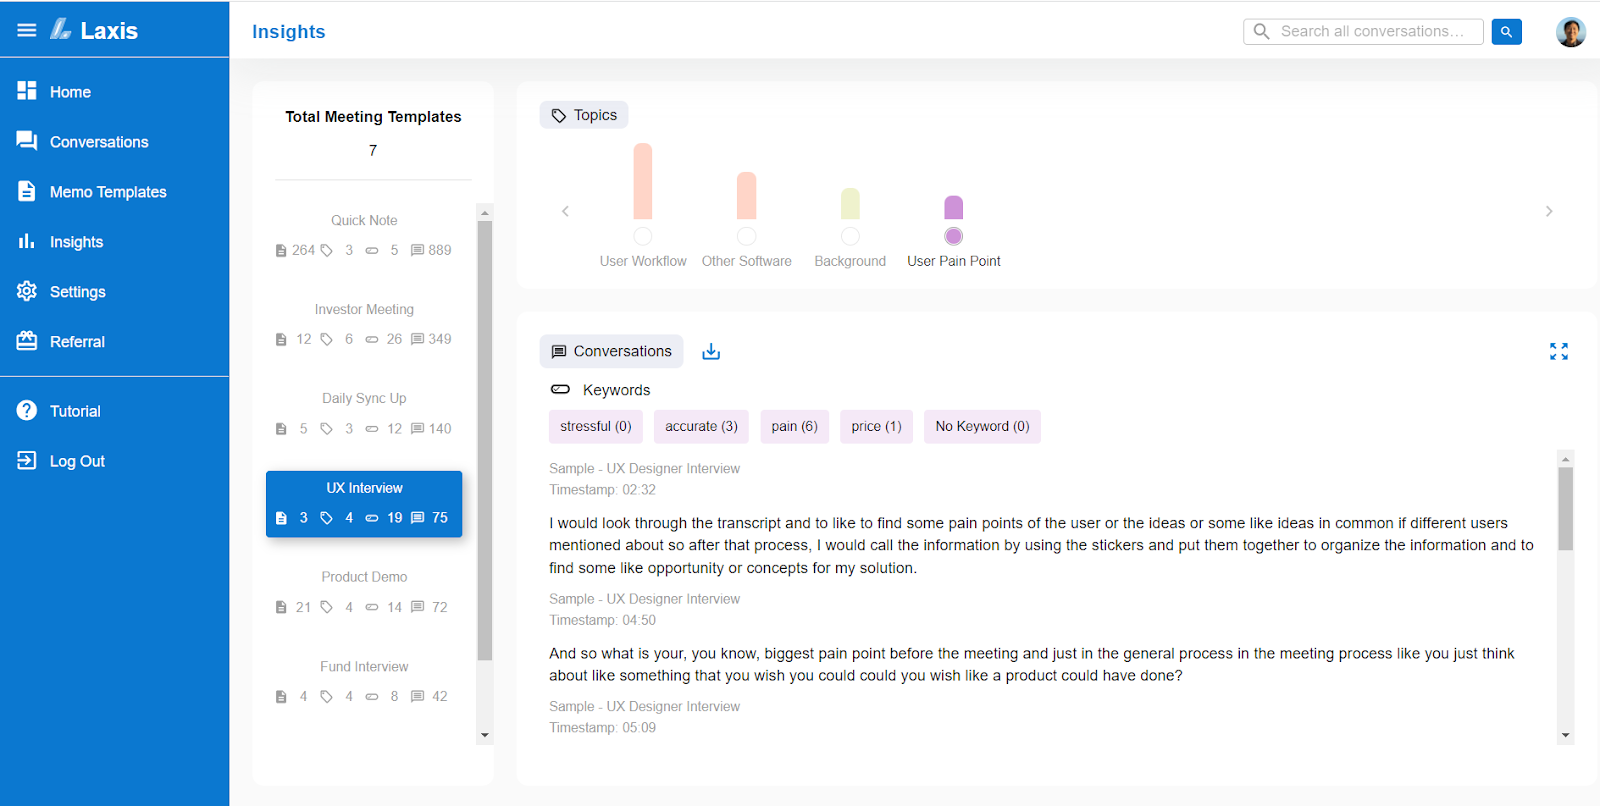This screenshot has width=1600, height=806.
Task: Filter by keyword accurate (3)
Action: (702, 426)
